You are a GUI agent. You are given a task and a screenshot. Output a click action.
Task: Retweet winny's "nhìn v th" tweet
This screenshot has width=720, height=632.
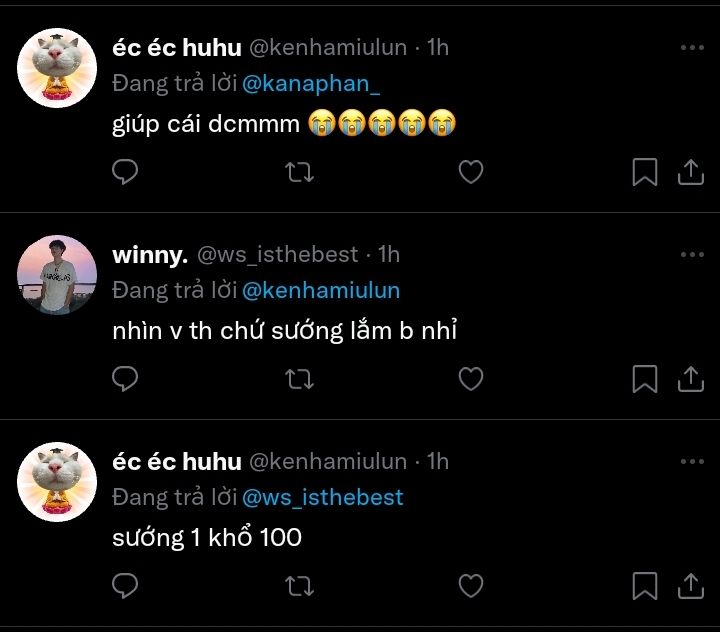coord(299,379)
